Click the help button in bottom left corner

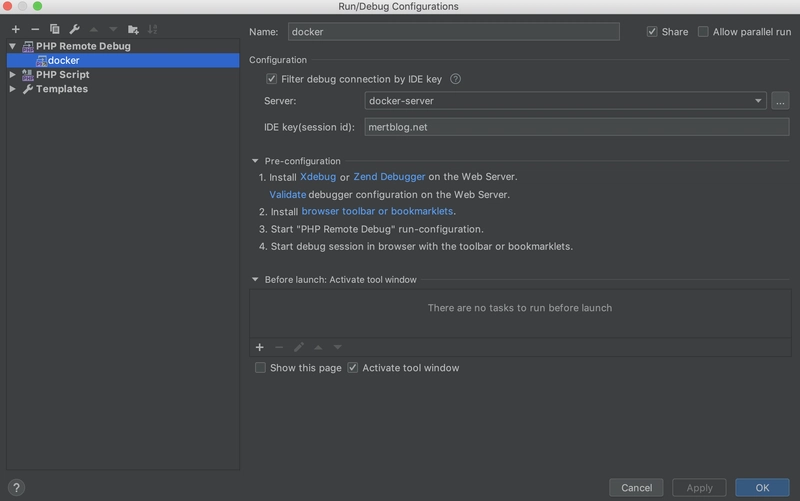point(16,488)
